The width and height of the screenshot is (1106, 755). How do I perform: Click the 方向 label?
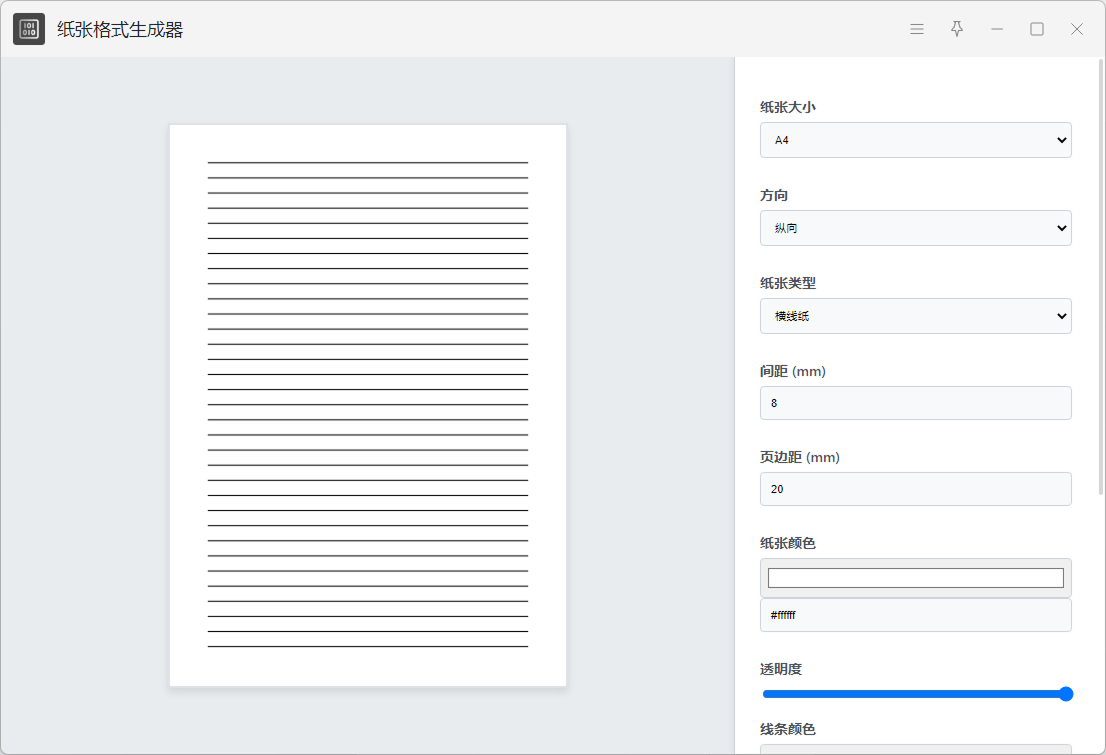(774, 195)
